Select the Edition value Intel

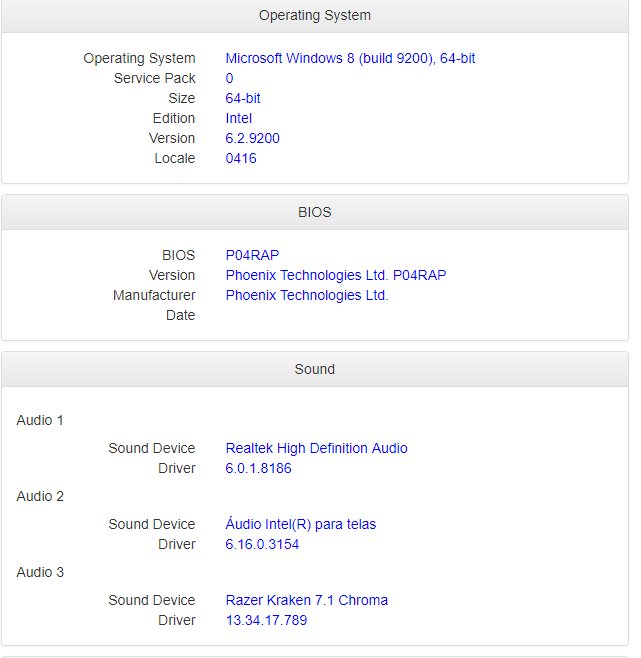pyautogui.click(x=239, y=118)
